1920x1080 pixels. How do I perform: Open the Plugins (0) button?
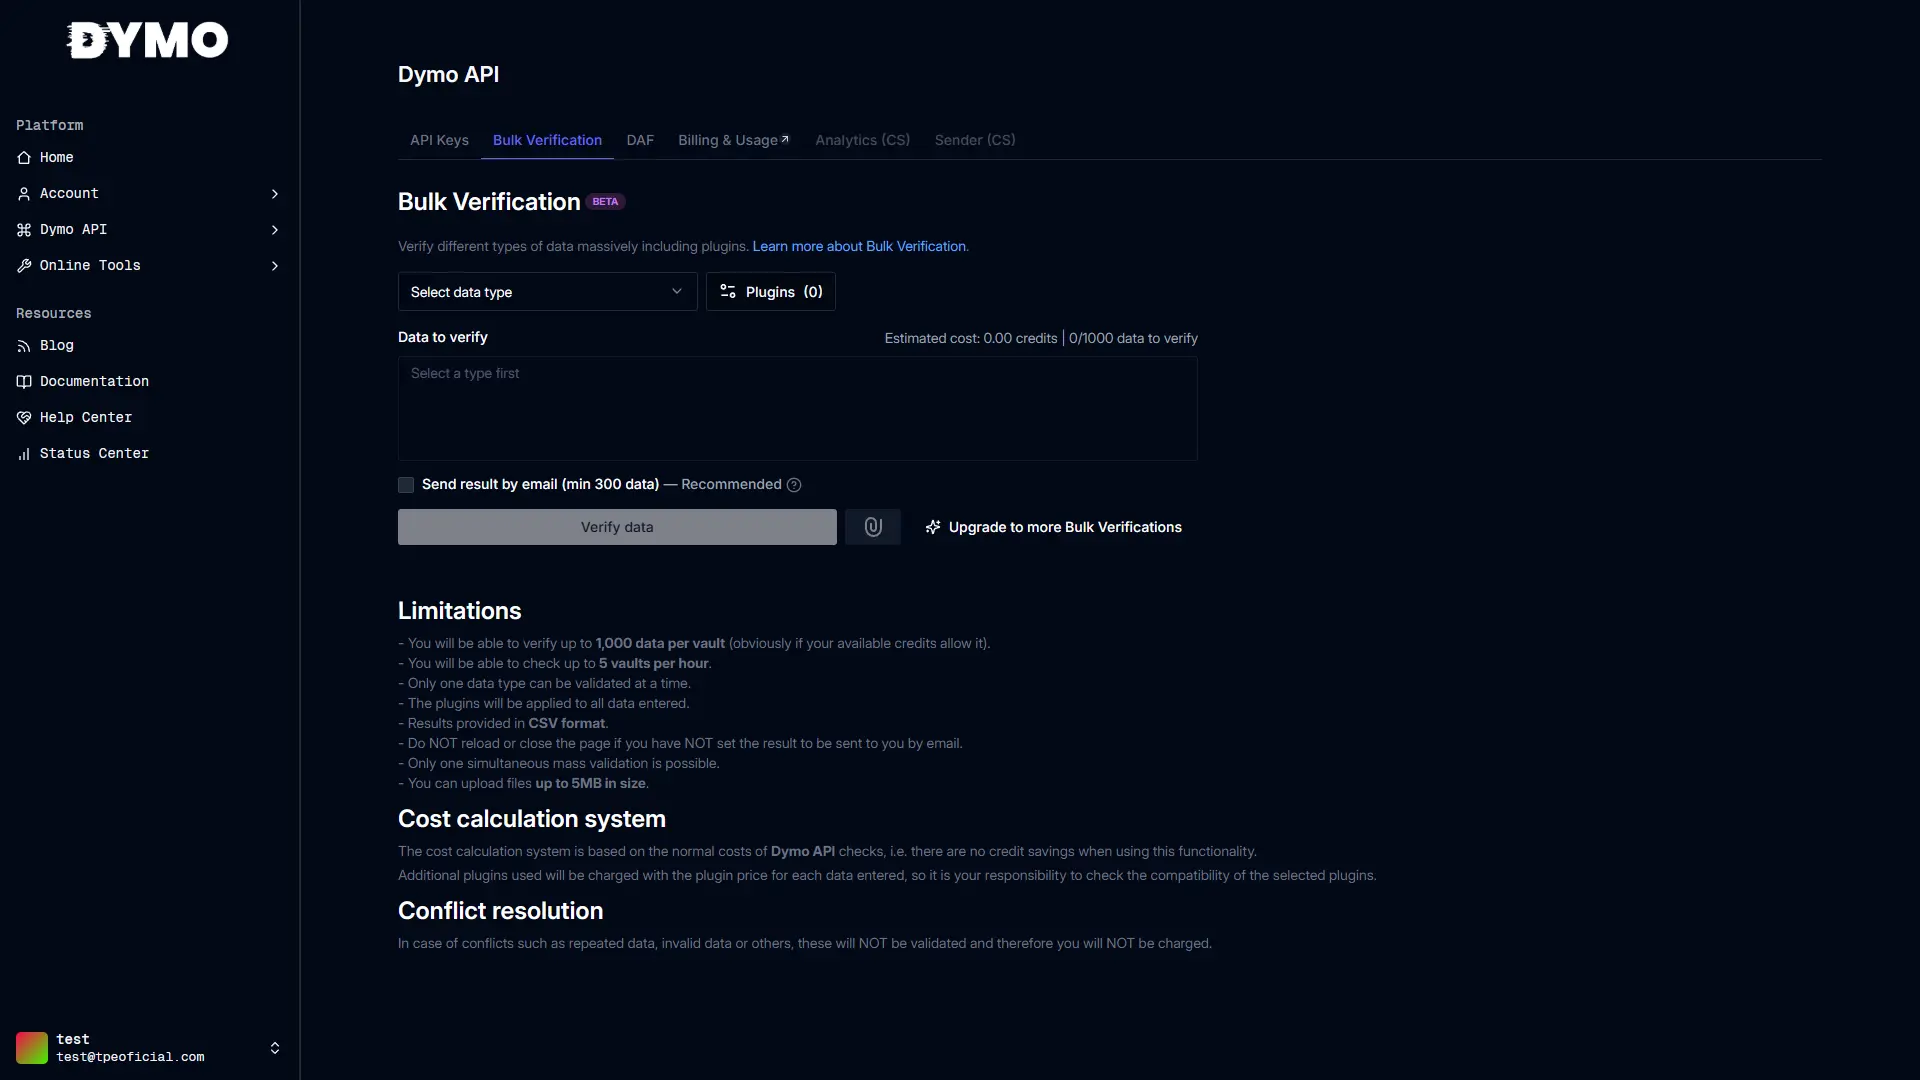[771, 292]
